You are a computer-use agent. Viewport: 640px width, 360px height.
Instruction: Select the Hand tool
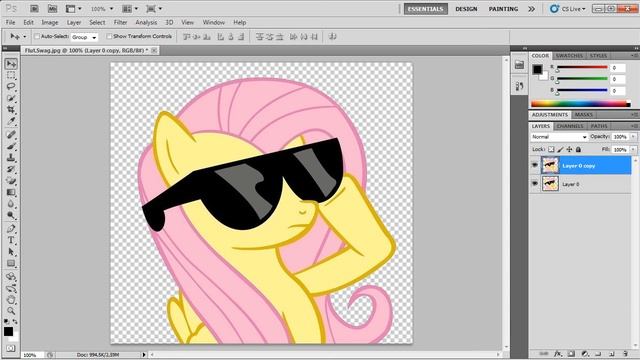coord(11,300)
